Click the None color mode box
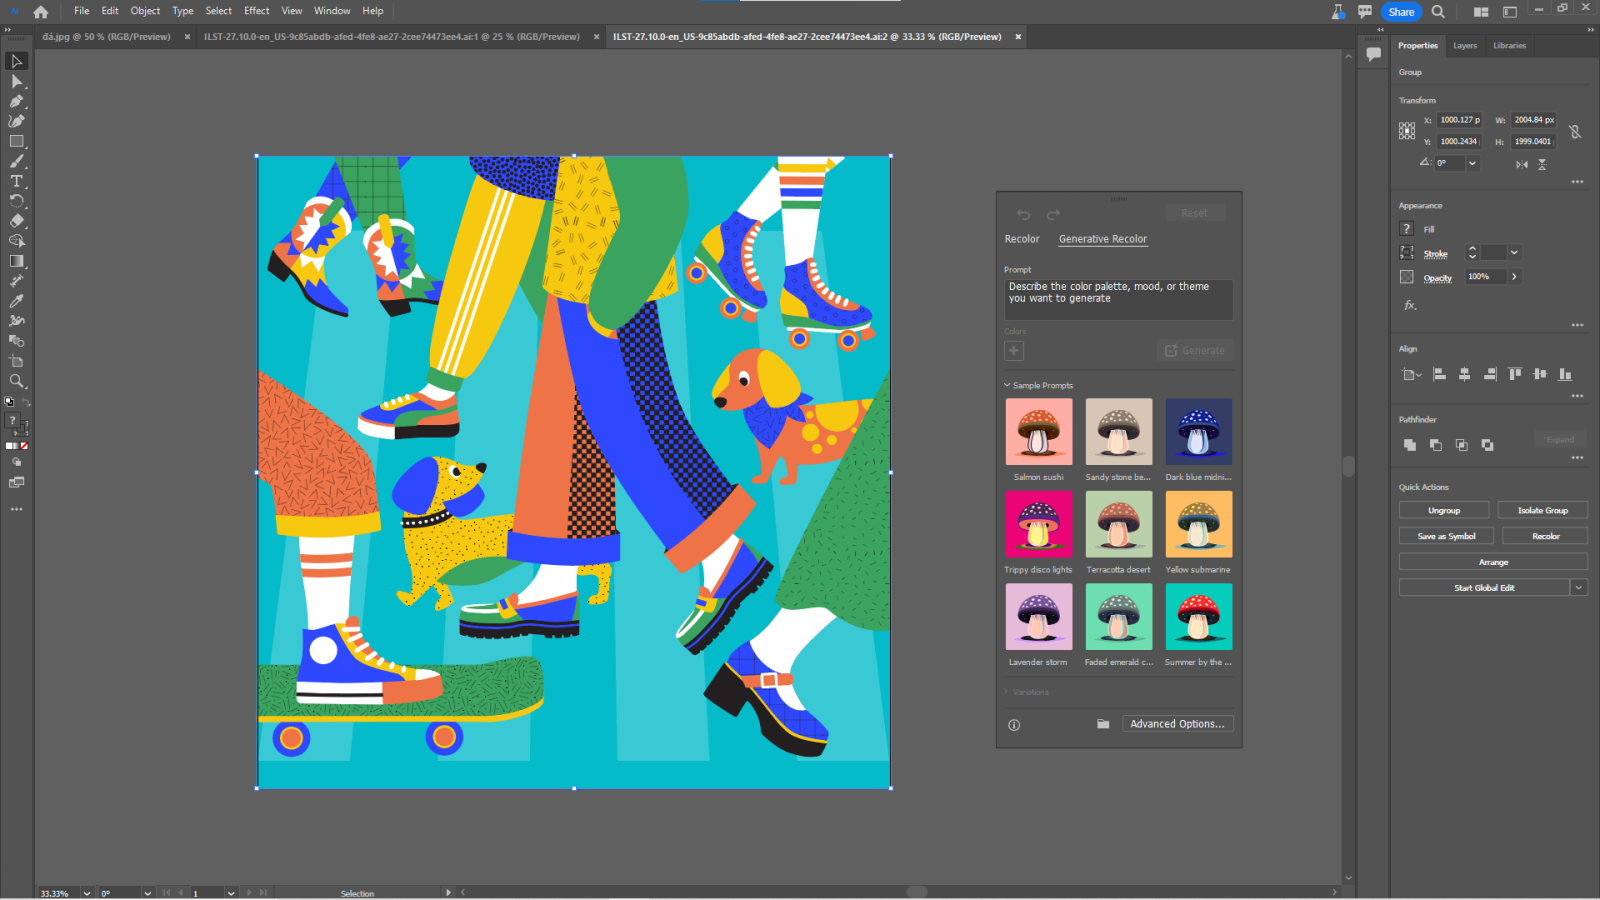The image size is (1600, 900). [x=24, y=446]
